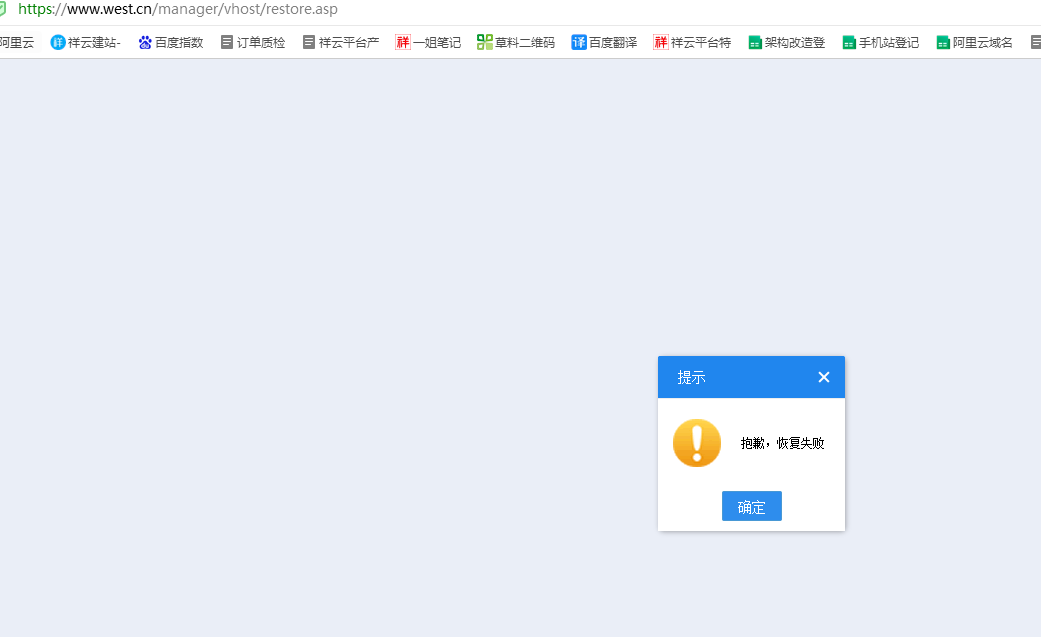
Task: Click the 草料二维码 QR code favicon
Action: (x=484, y=42)
